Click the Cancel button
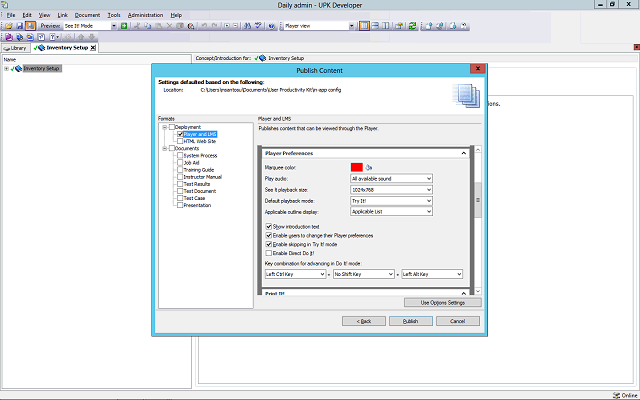This screenshot has width=640, height=400. coord(458,321)
